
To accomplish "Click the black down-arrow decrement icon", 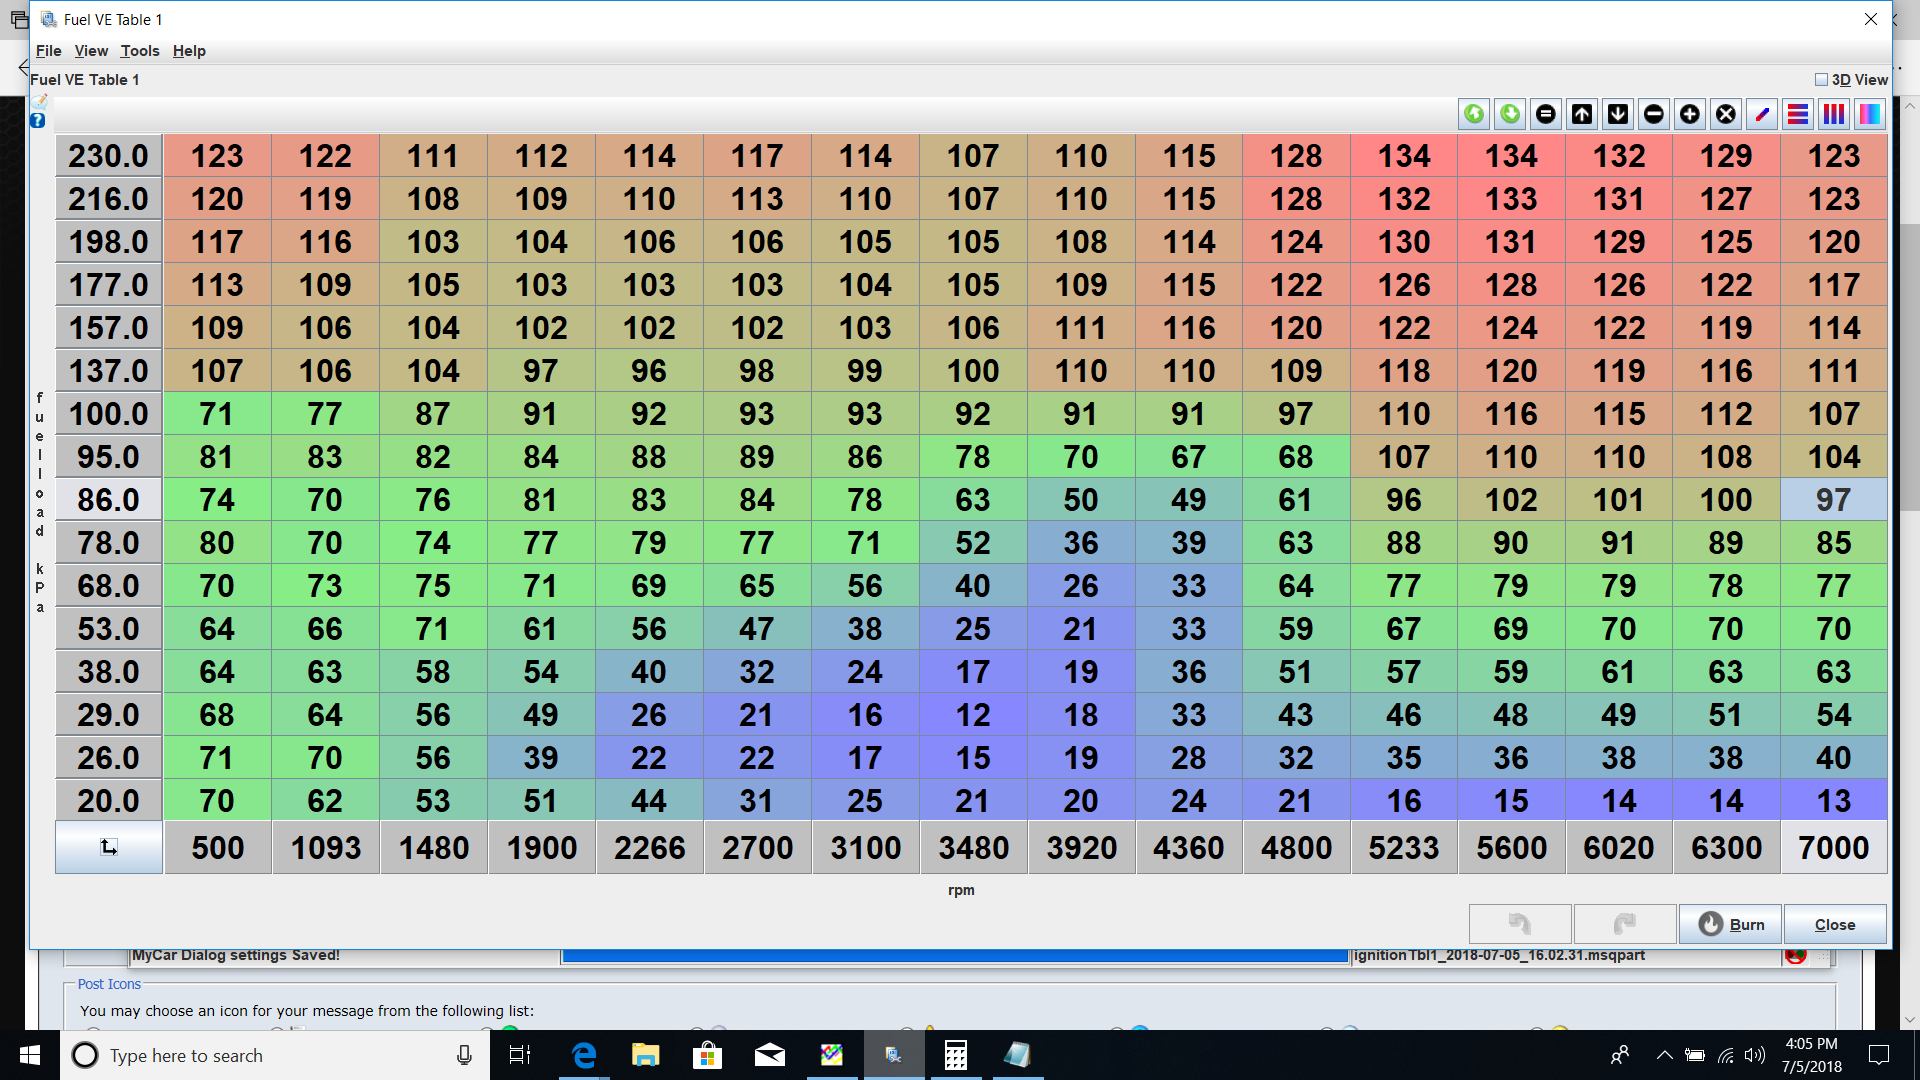I will [1618, 114].
